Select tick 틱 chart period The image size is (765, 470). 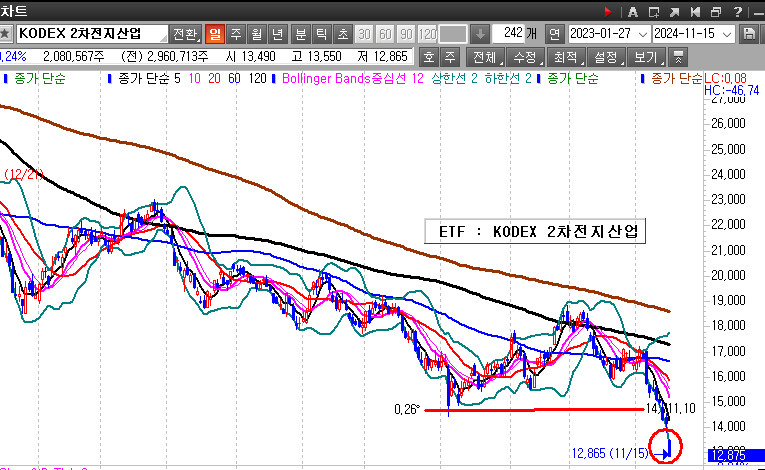pos(322,34)
